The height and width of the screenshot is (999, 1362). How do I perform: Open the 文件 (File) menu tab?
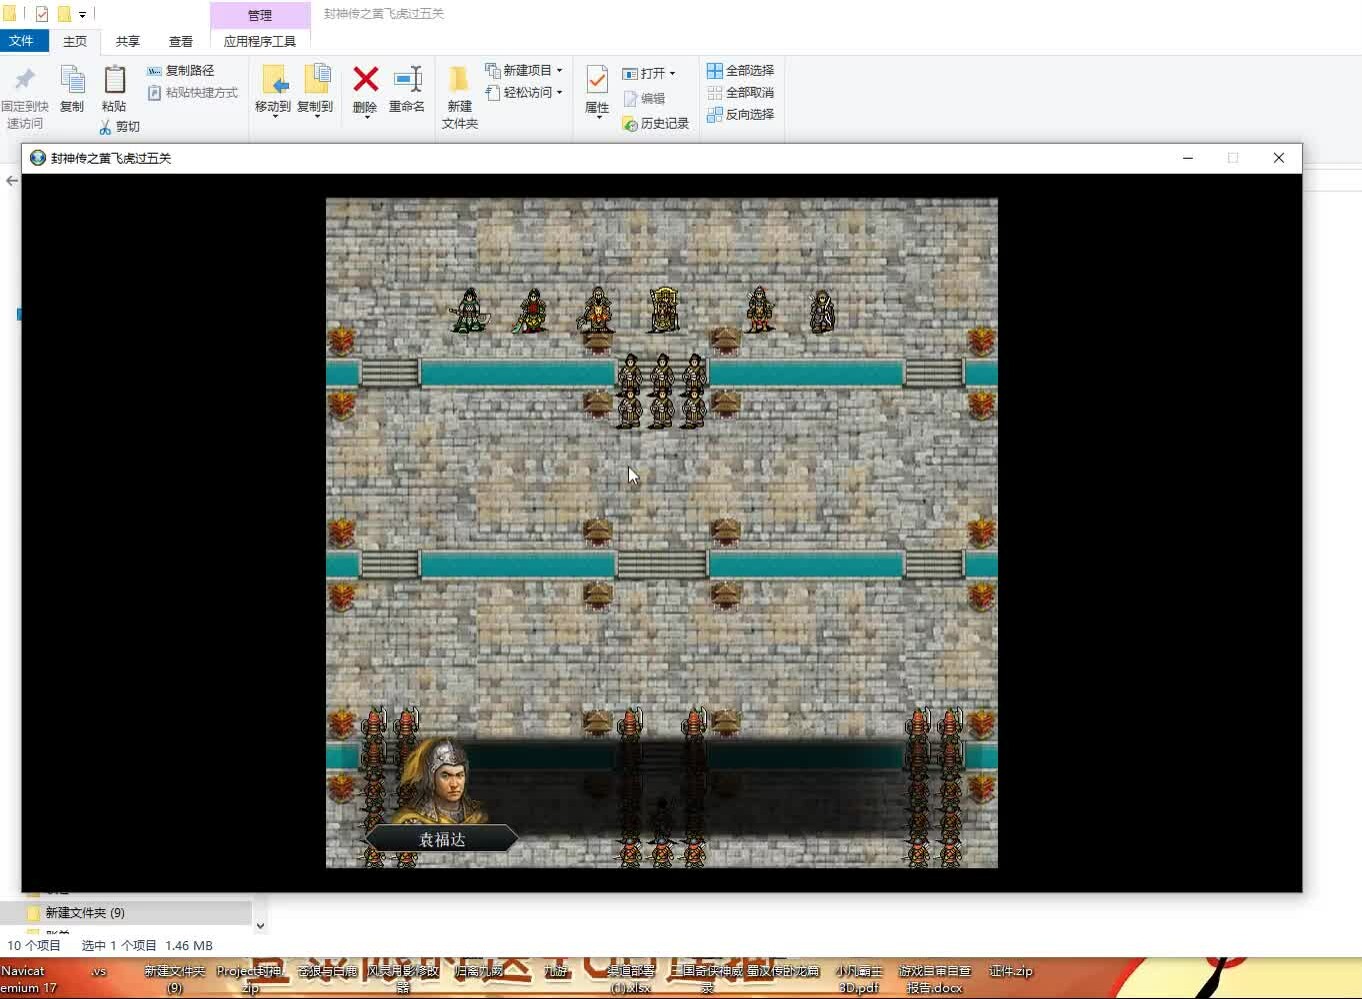pos(21,41)
